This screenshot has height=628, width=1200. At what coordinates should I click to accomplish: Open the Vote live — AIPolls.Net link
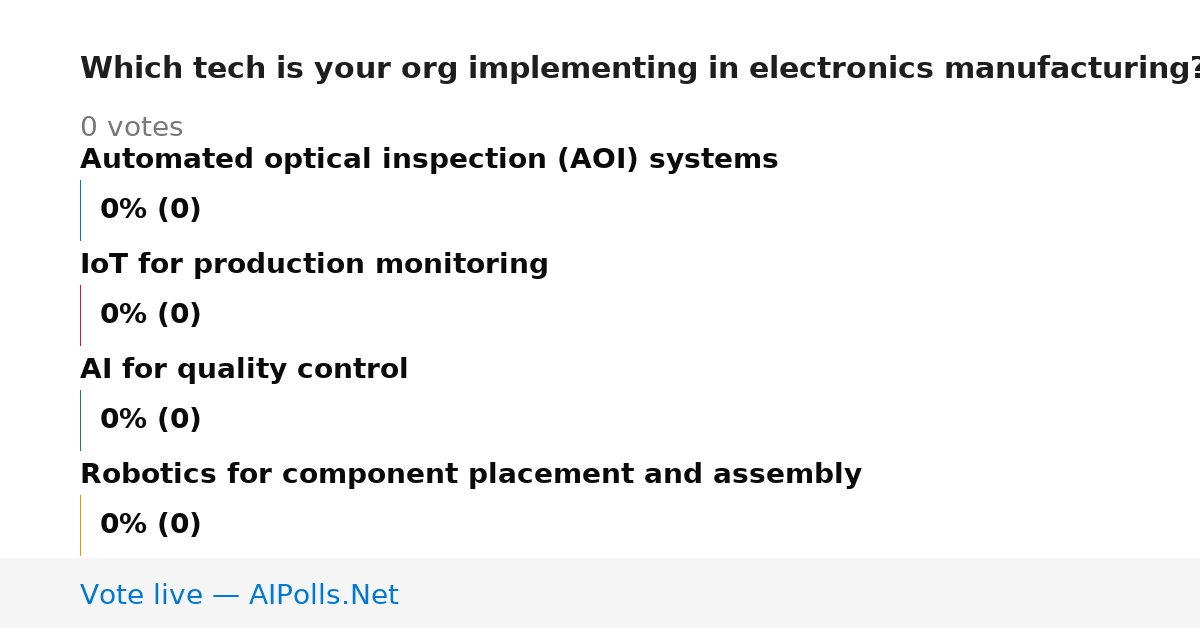click(x=239, y=596)
